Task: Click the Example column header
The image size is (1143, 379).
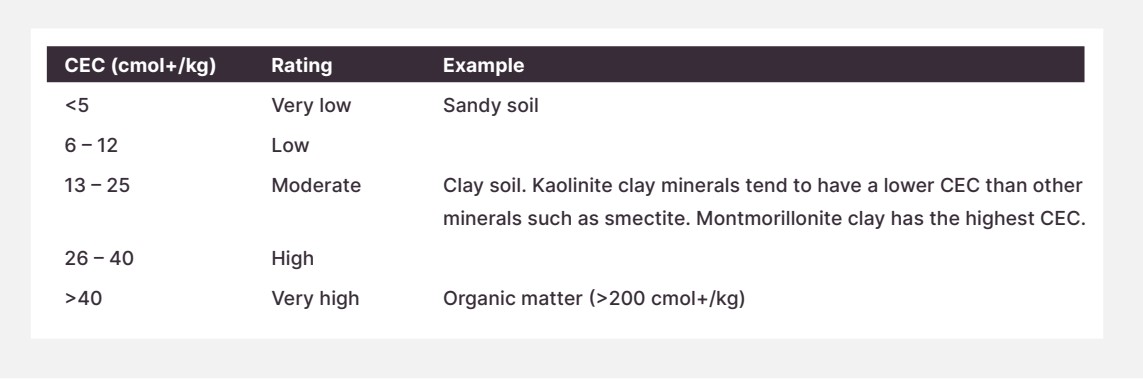Action: 483,66
